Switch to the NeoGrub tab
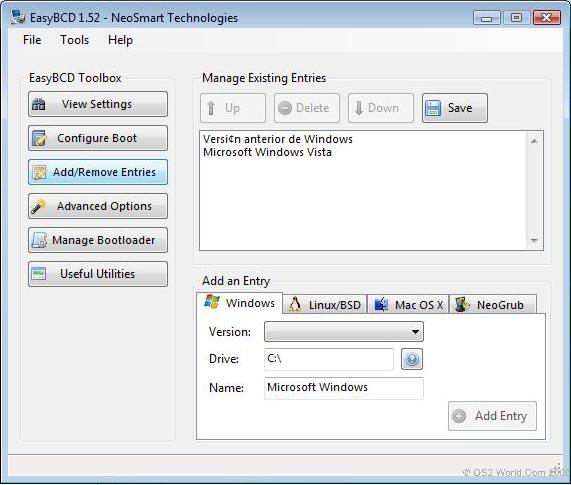Viewport: 571px width, 485px height. point(493,304)
